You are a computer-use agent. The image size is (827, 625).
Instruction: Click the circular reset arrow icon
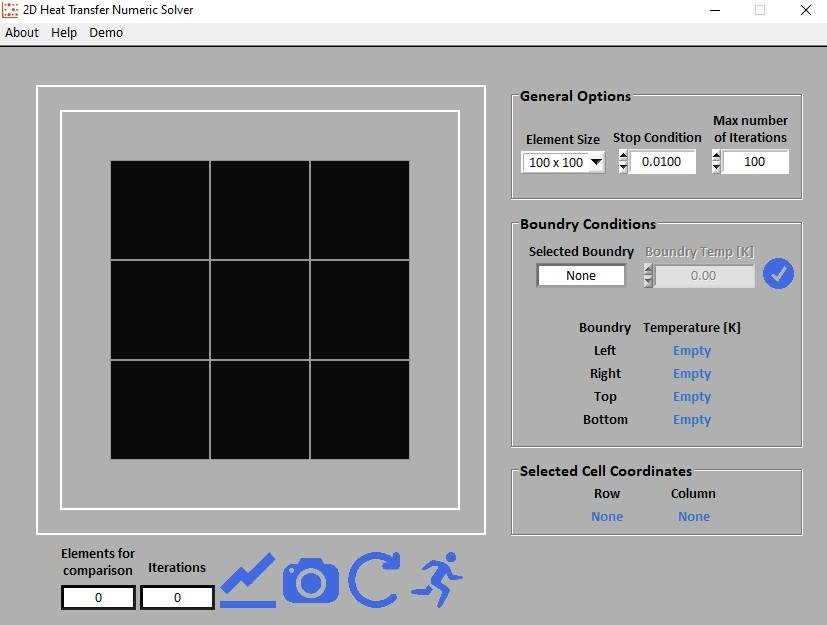374,580
